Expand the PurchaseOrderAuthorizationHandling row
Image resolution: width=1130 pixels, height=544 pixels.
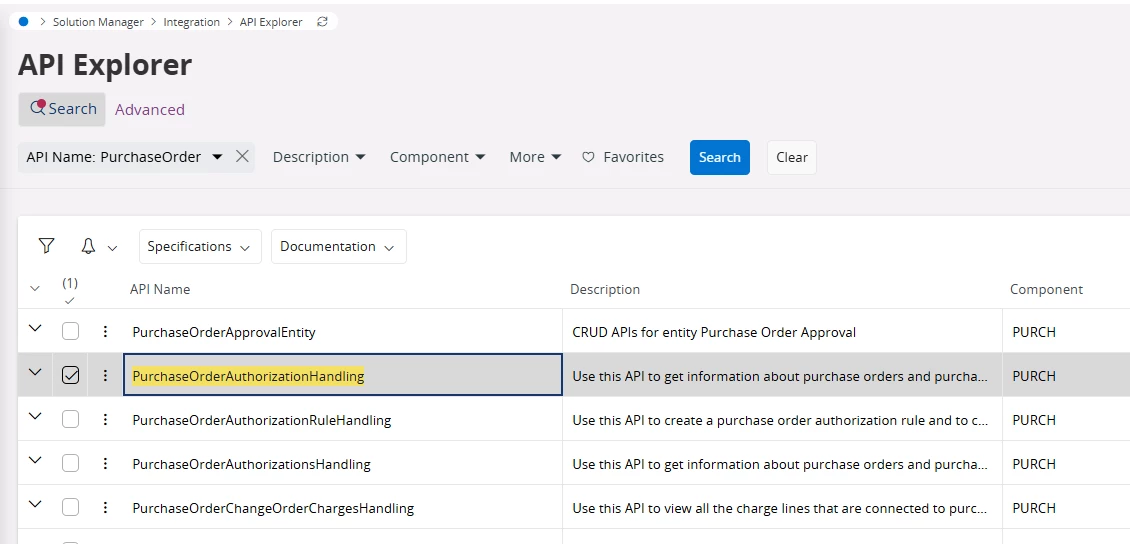click(35, 373)
